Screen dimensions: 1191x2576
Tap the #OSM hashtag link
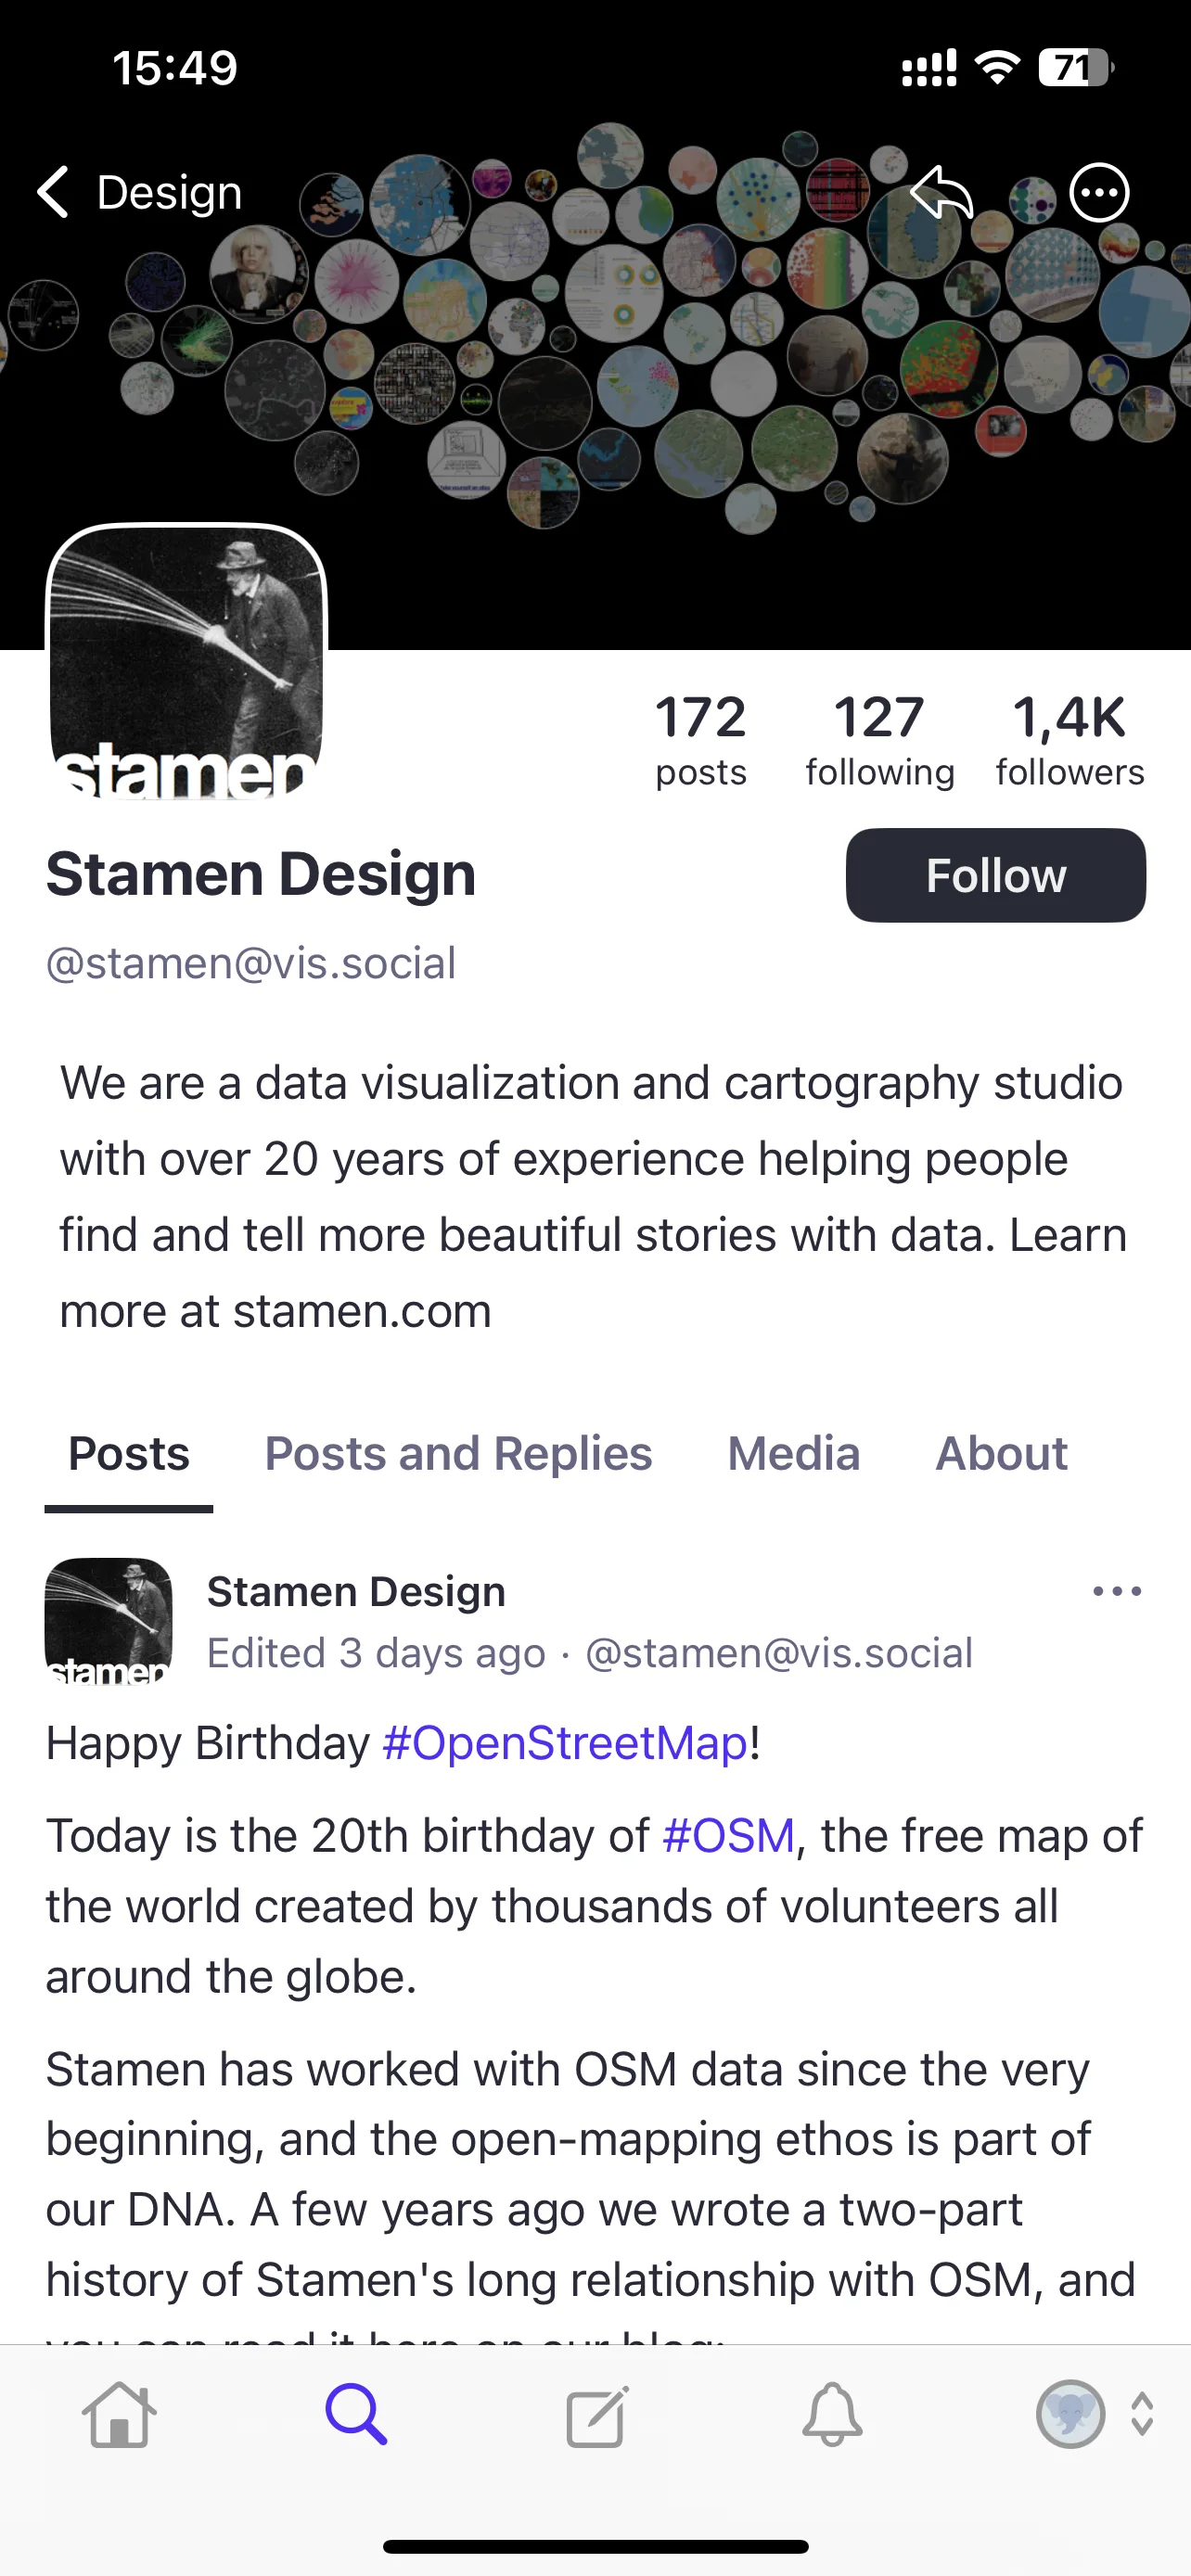(728, 1836)
